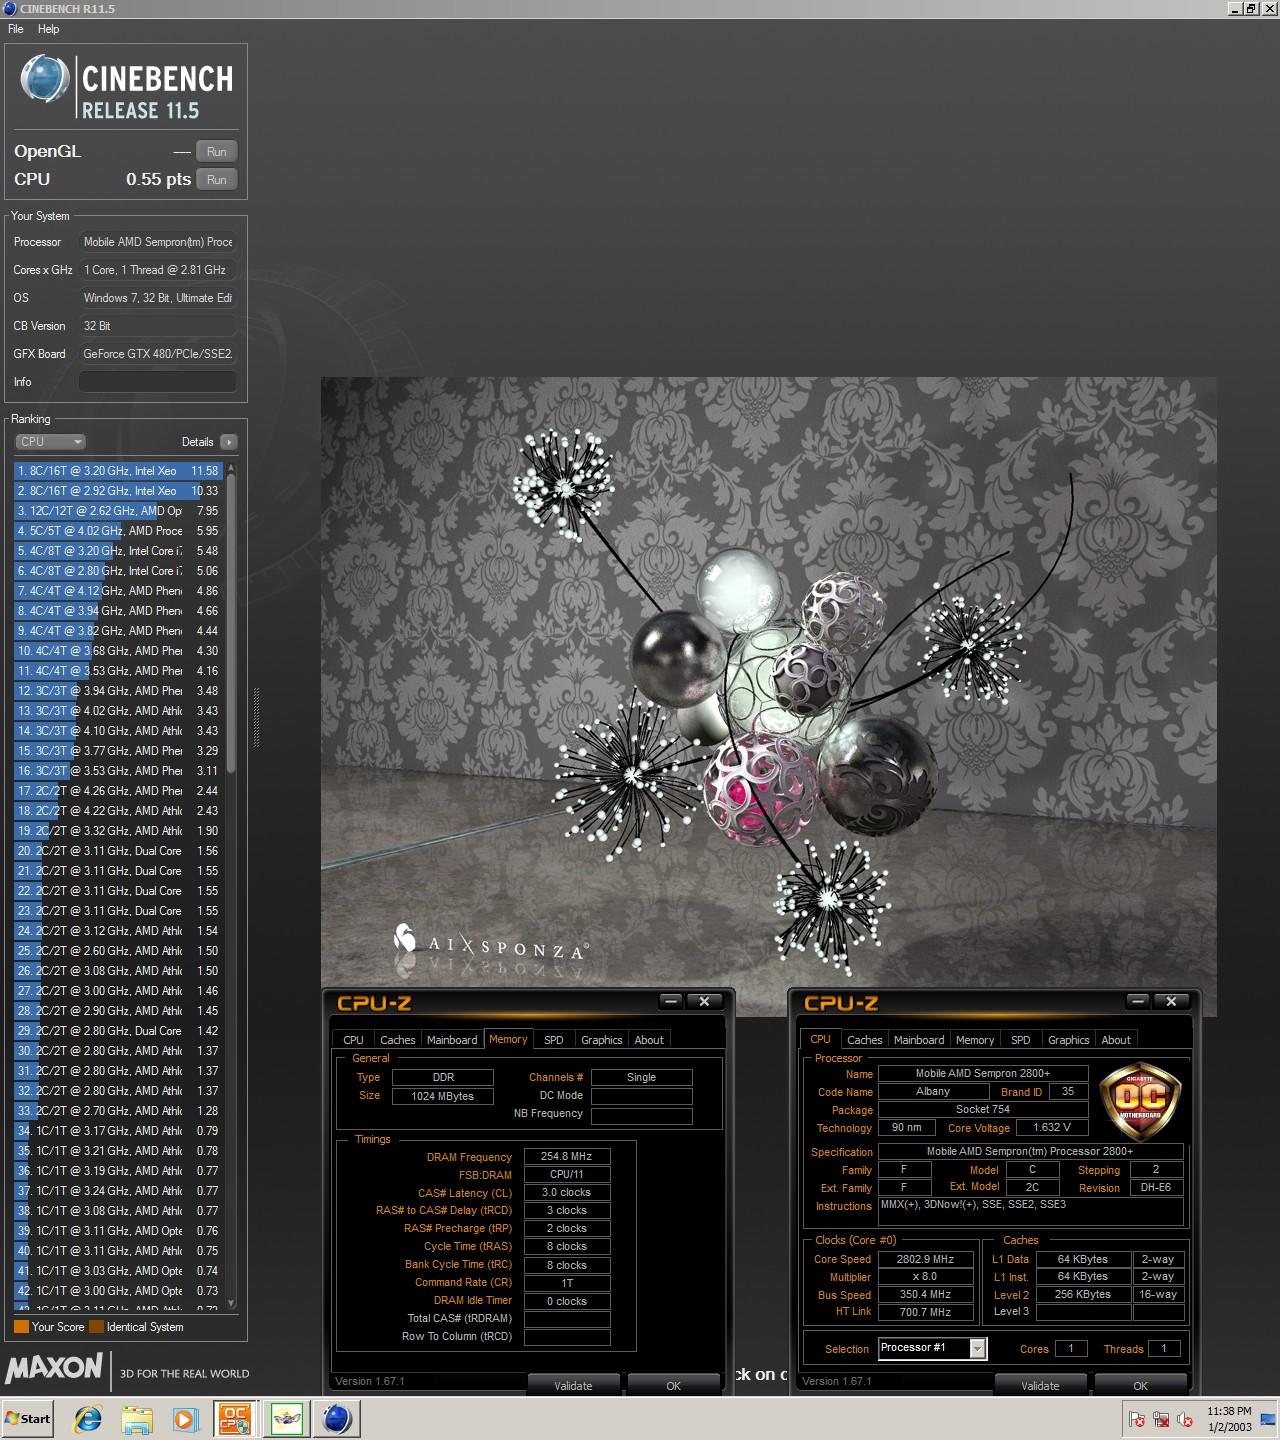Image resolution: width=1280 pixels, height=1440 pixels.
Task: Click the ranking list scroll-down arrow
Action: [232, 1304]
